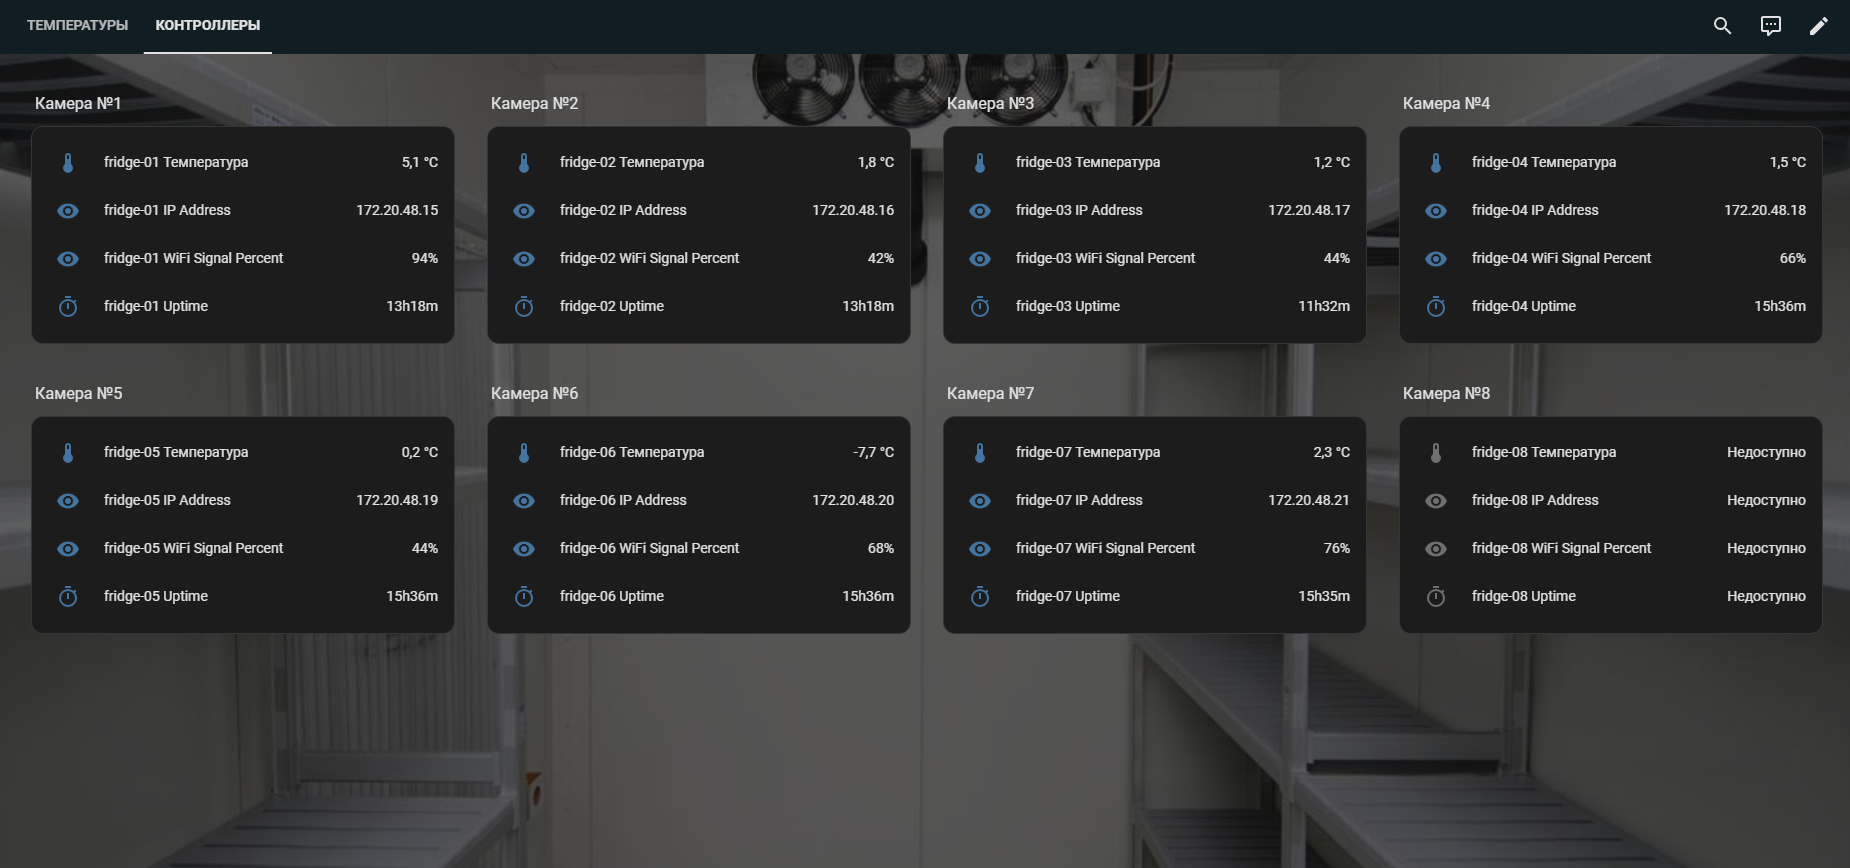Image resolution: width=1850 pixels, height=868 pixels.
Task: Click the fridge-02 Uptime timer icon
Action: [524, 307]
